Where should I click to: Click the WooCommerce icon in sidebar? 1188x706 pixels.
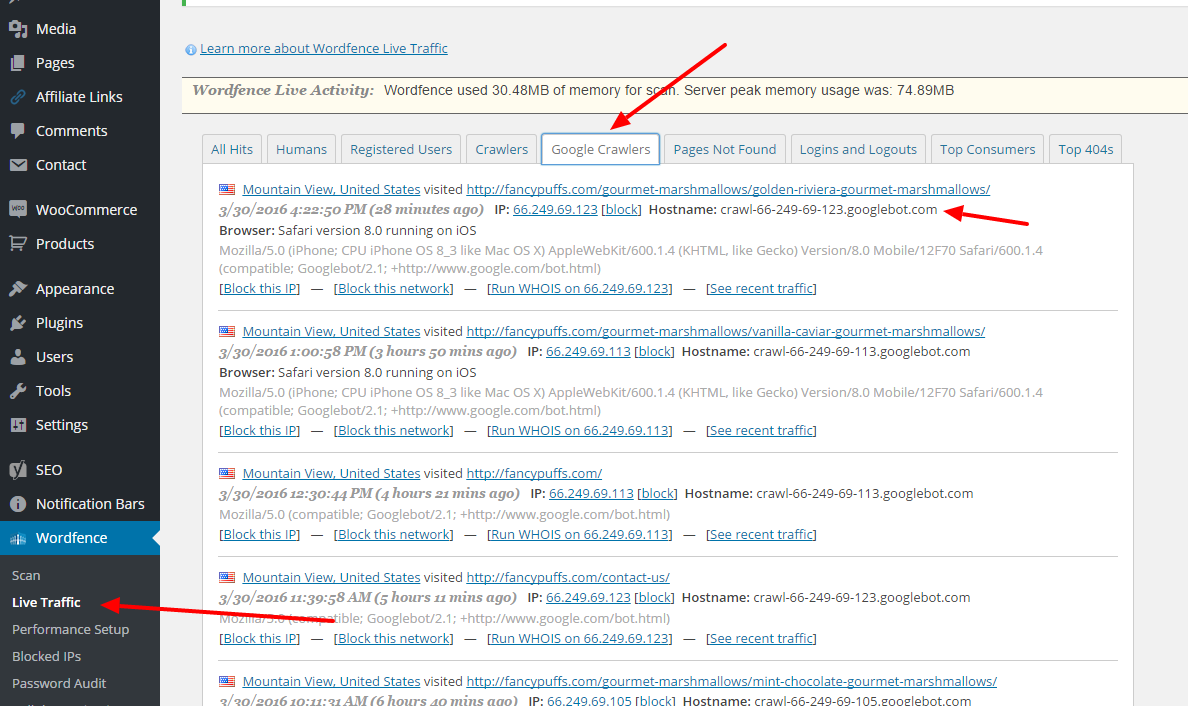(x=18, y=209)
